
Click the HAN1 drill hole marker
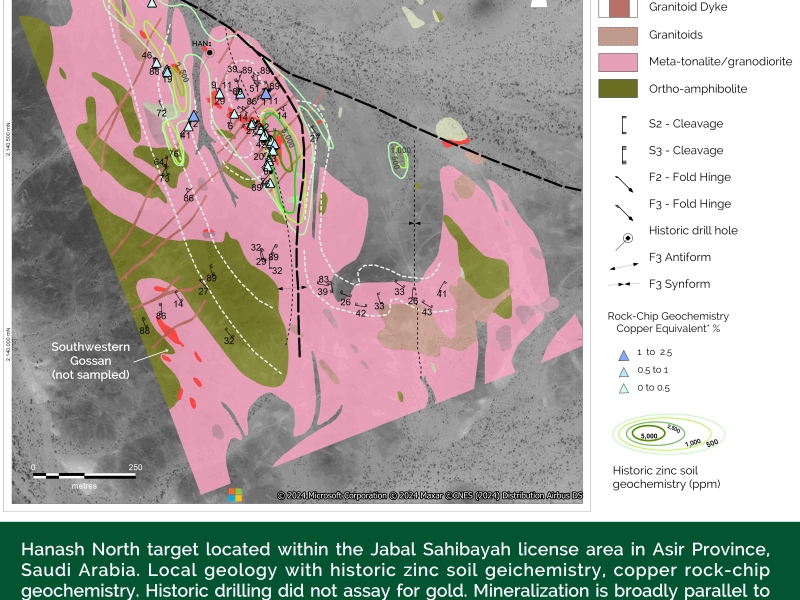coord(209,52)
